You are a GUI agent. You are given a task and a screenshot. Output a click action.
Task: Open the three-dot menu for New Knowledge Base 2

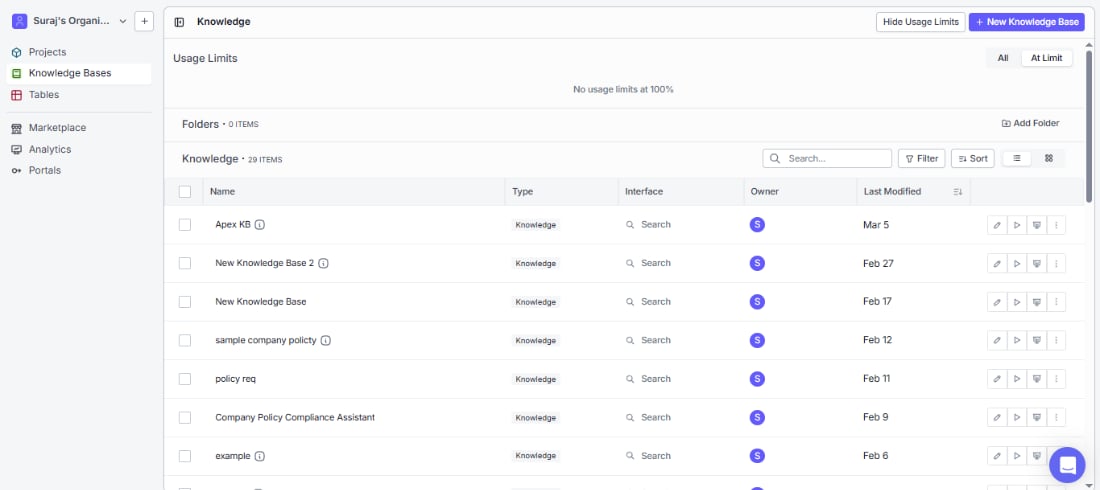1056,263
